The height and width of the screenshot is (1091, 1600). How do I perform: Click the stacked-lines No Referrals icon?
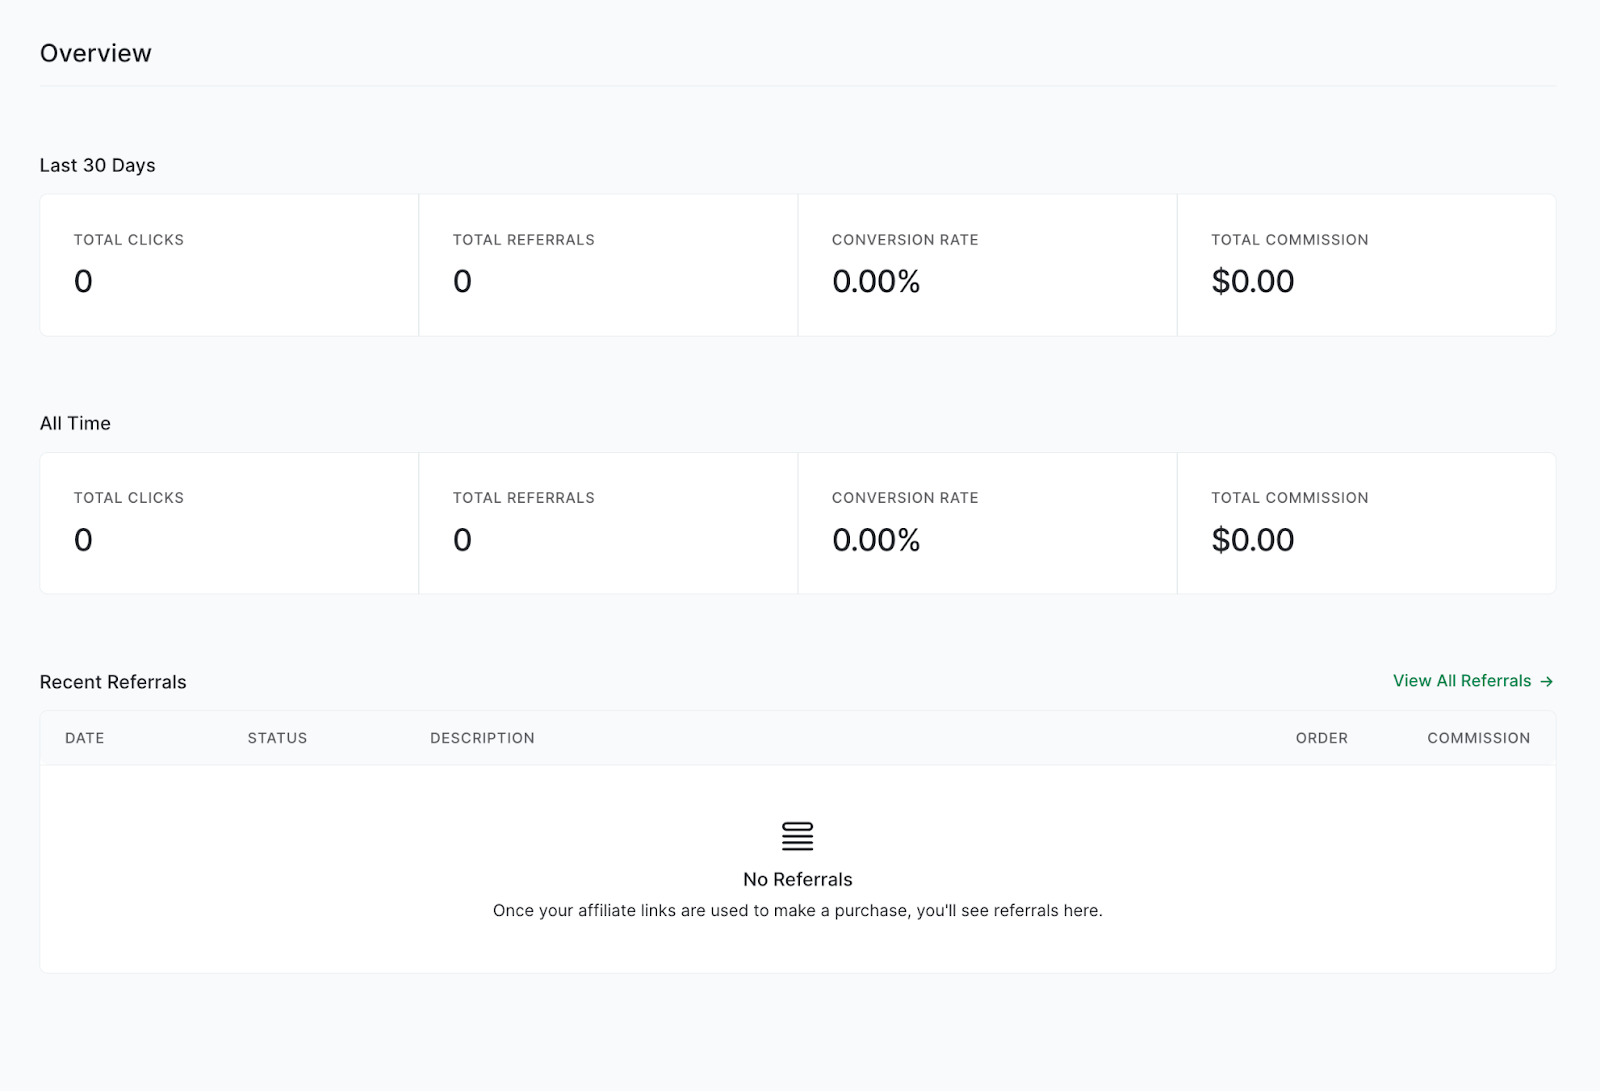coord(797,836)
